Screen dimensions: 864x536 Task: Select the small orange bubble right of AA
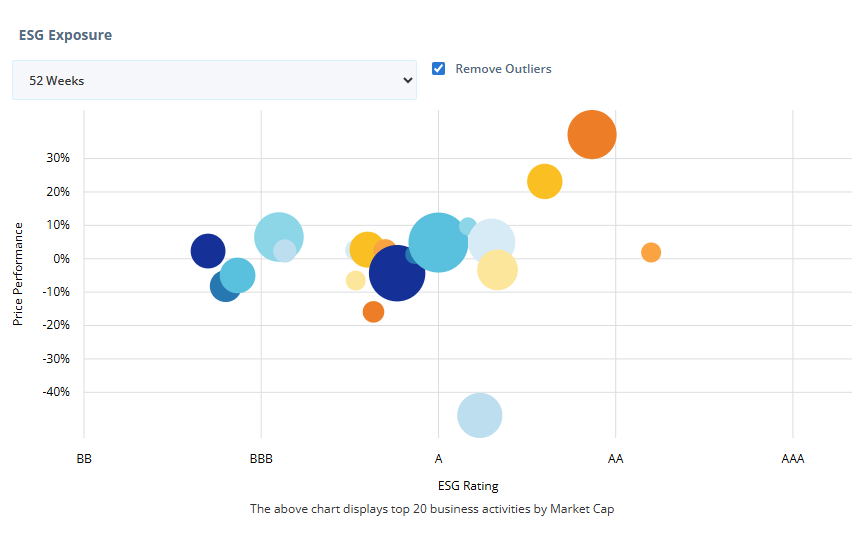(651, 252)
